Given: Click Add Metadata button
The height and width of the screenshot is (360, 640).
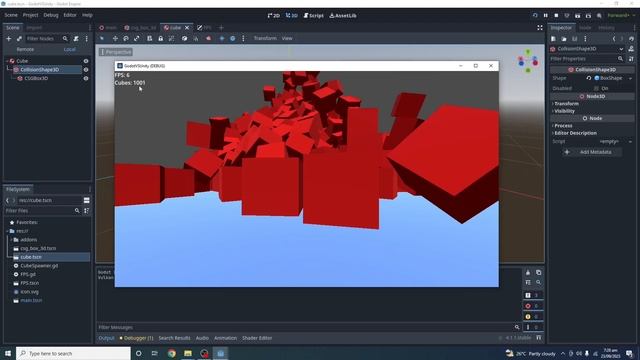Looking at the screenshot, I should coord(591,152).
